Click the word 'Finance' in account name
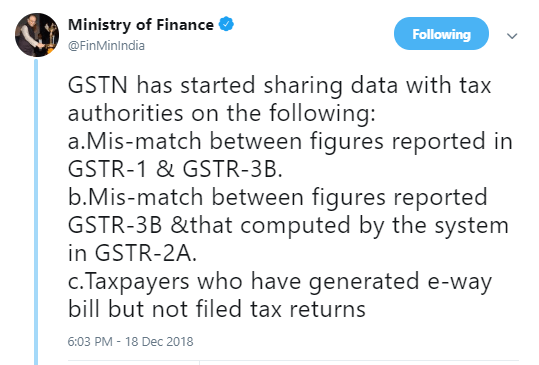 coord(185,24)
